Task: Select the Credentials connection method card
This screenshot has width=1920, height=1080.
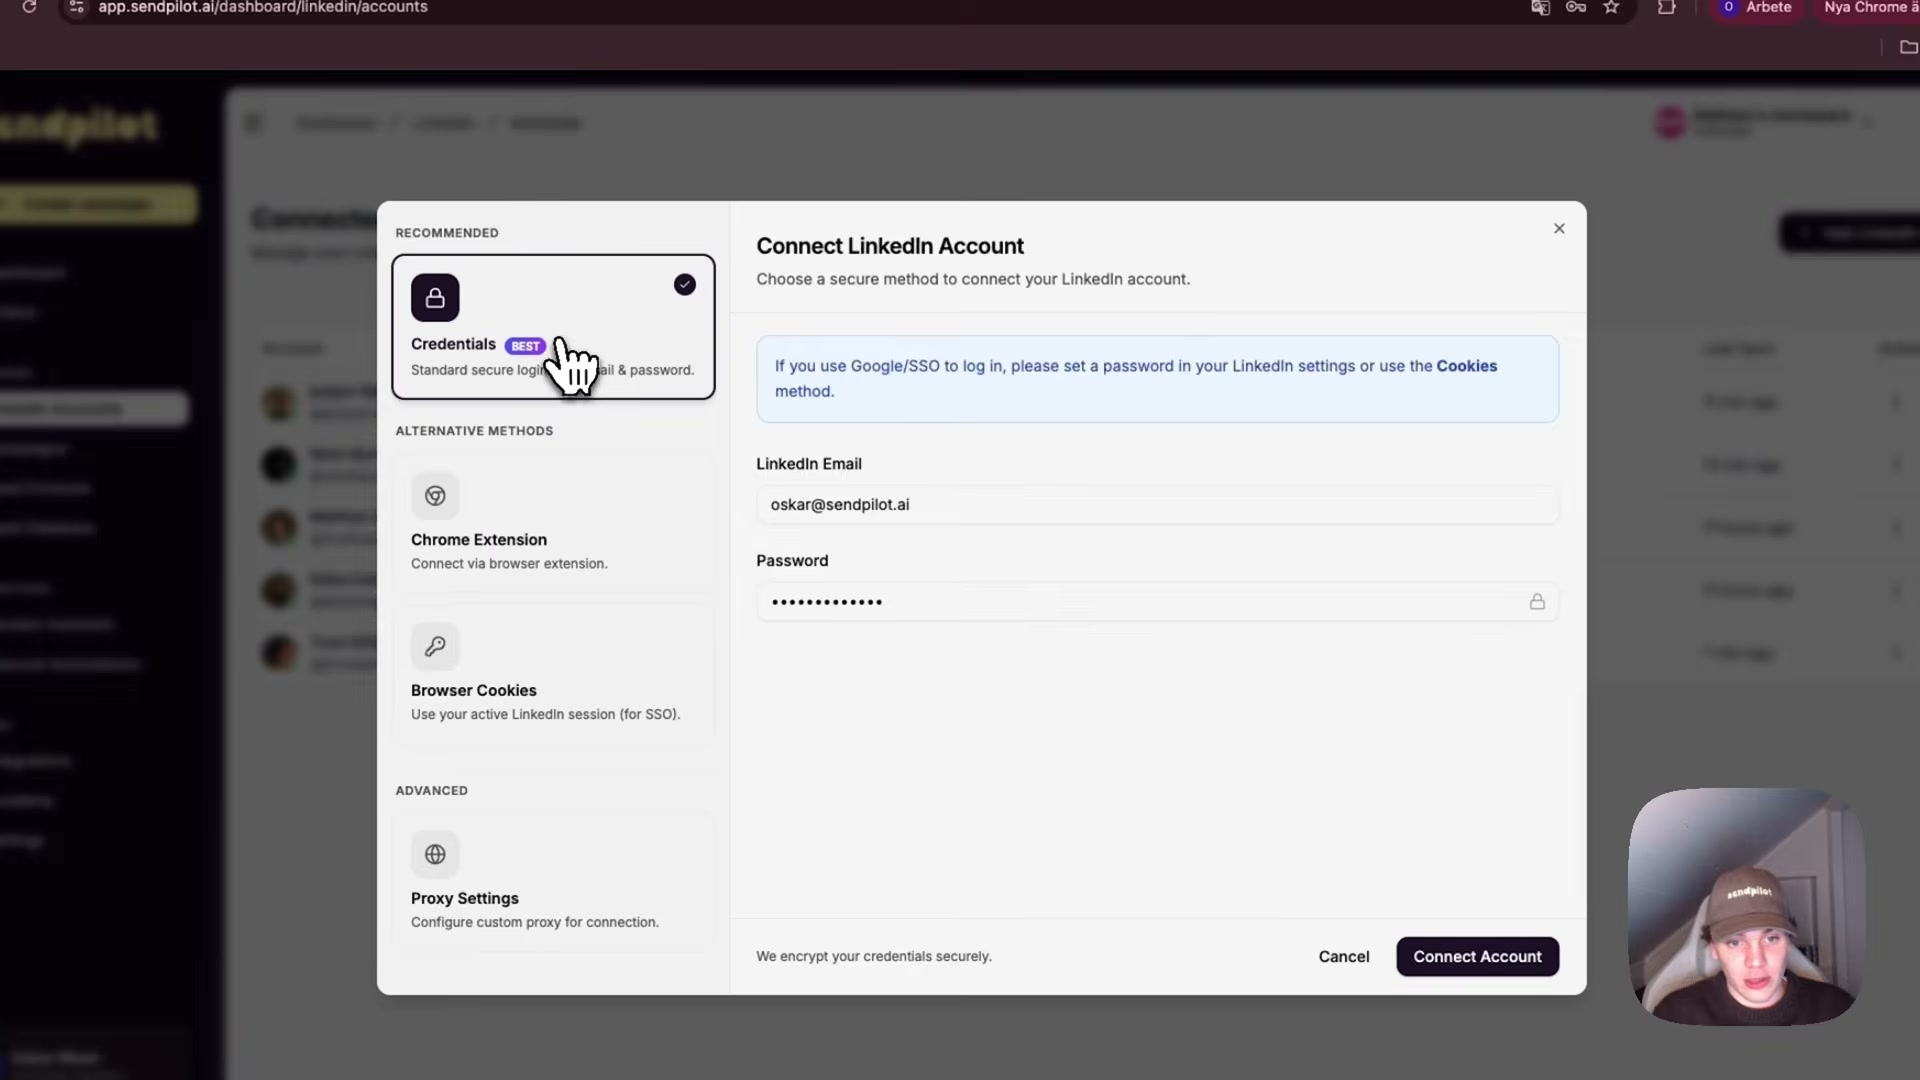Action: [553, 326]
